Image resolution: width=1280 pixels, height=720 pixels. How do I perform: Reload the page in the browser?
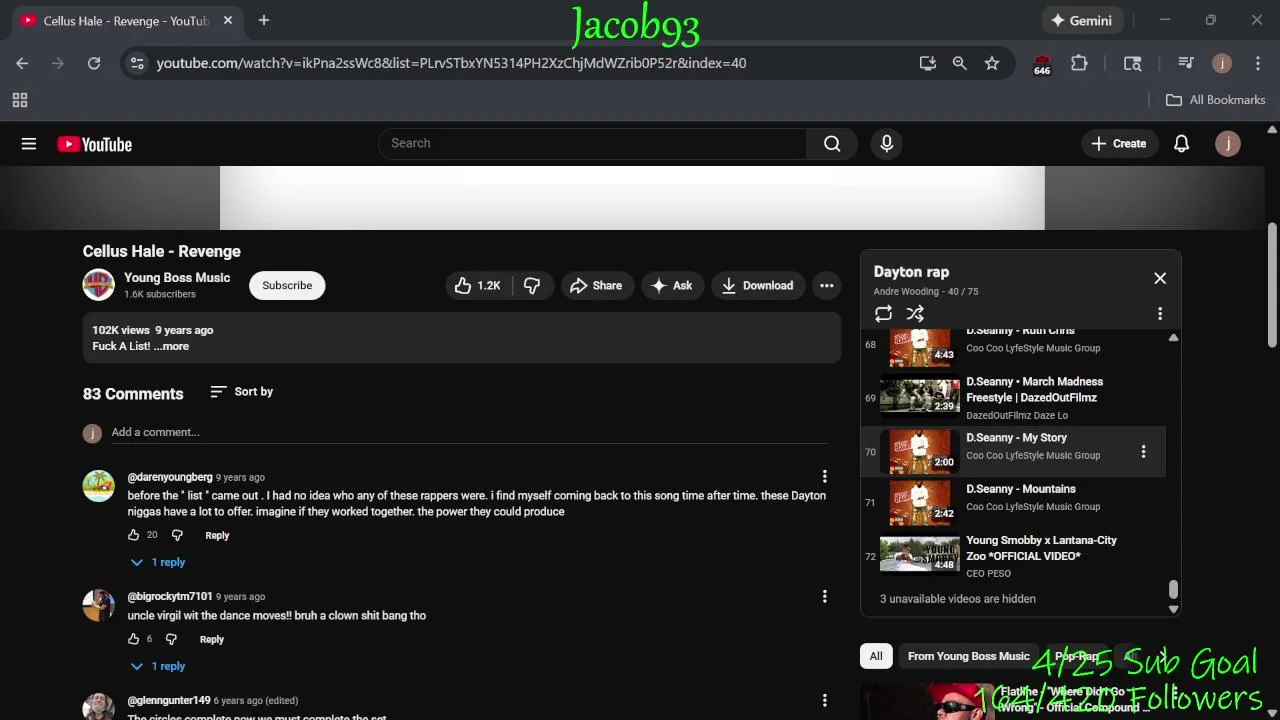94,63
